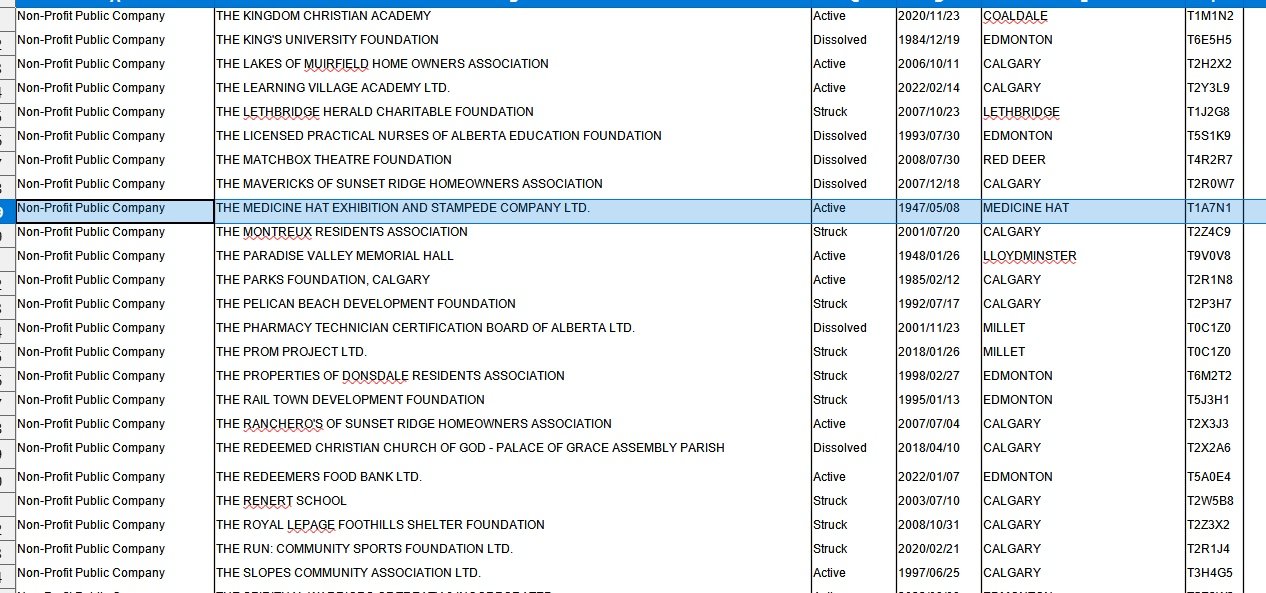Select THE MAVERICKS OF SUNSET RIDGE HOMEOWNERS ASSOCIATION
Screen dimensions: 1266x593
[x=512, y=184]
